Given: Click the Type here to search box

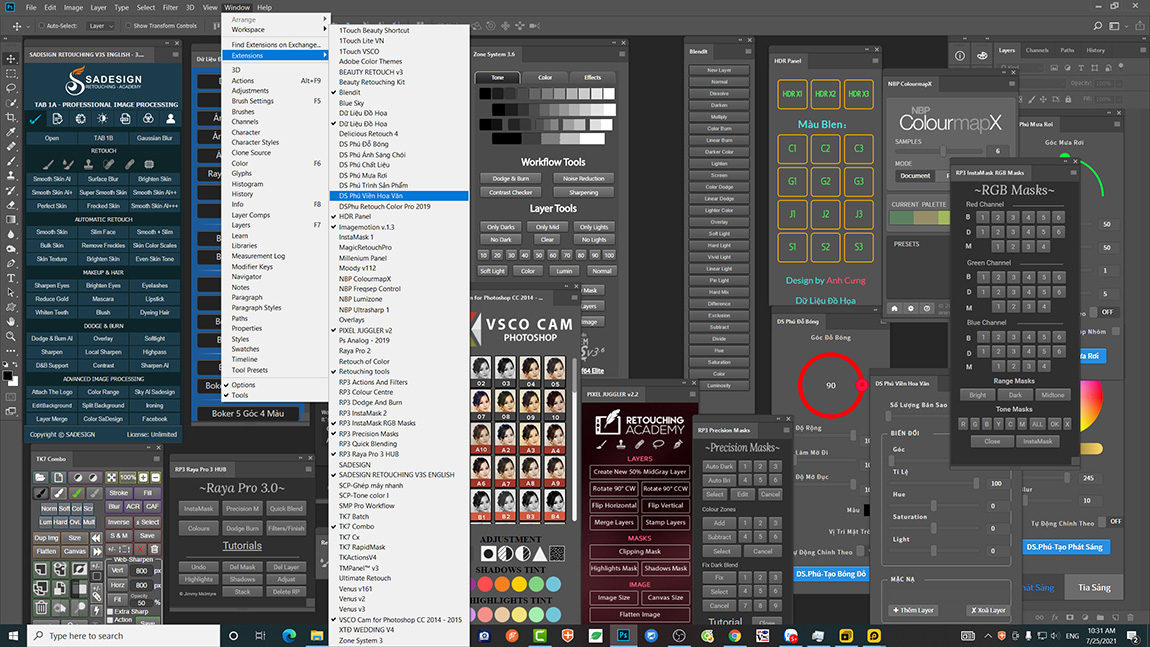Looking at the screenshot, I should 123,635.
